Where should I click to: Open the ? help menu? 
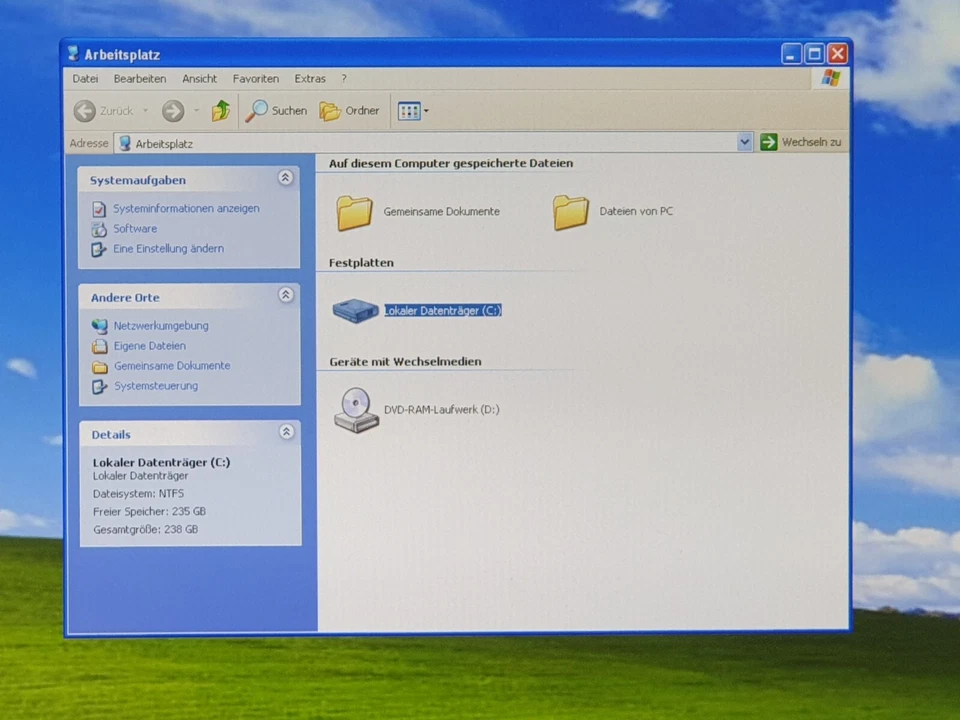(344, 78)
